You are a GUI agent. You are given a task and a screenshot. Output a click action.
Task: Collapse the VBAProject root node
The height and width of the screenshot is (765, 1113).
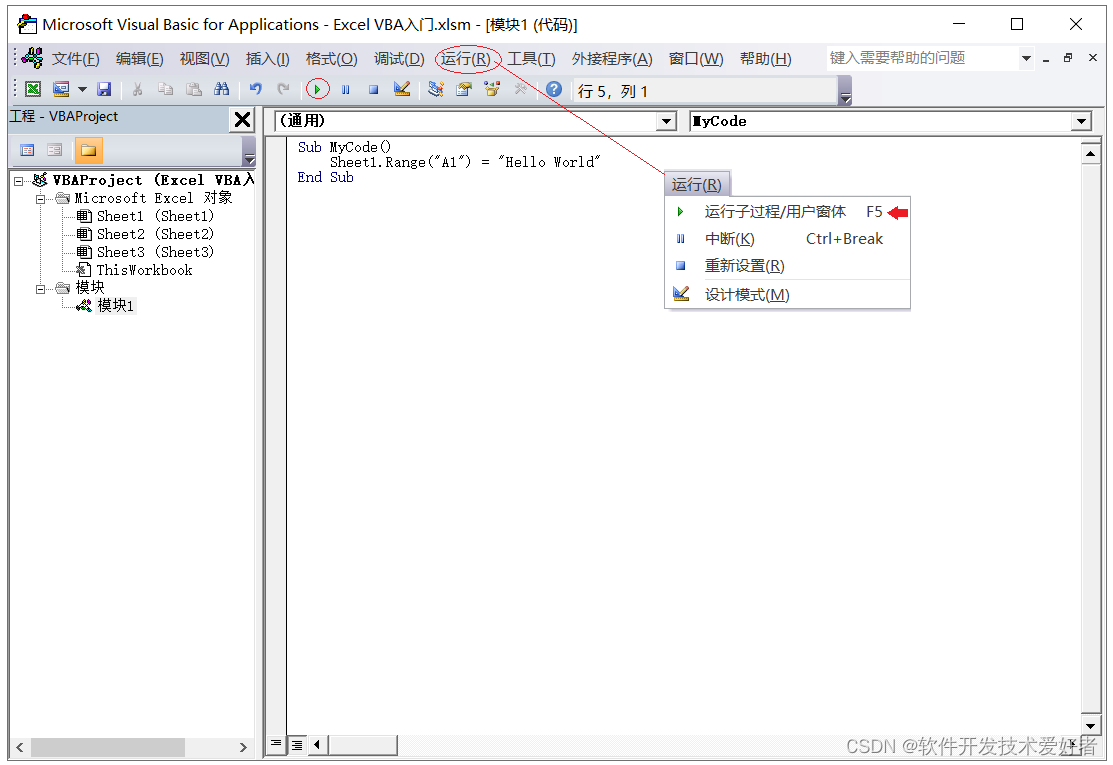coord(18,181)
